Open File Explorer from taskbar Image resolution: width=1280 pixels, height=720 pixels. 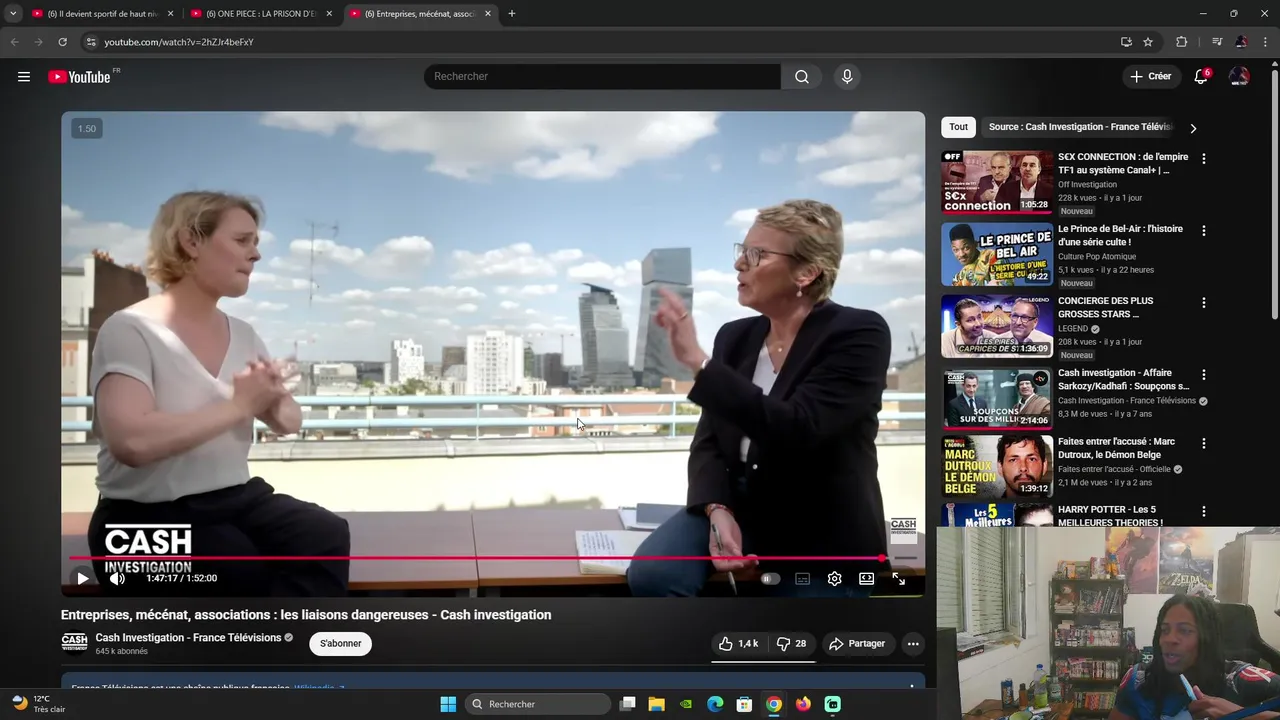(x=656, y=704)
